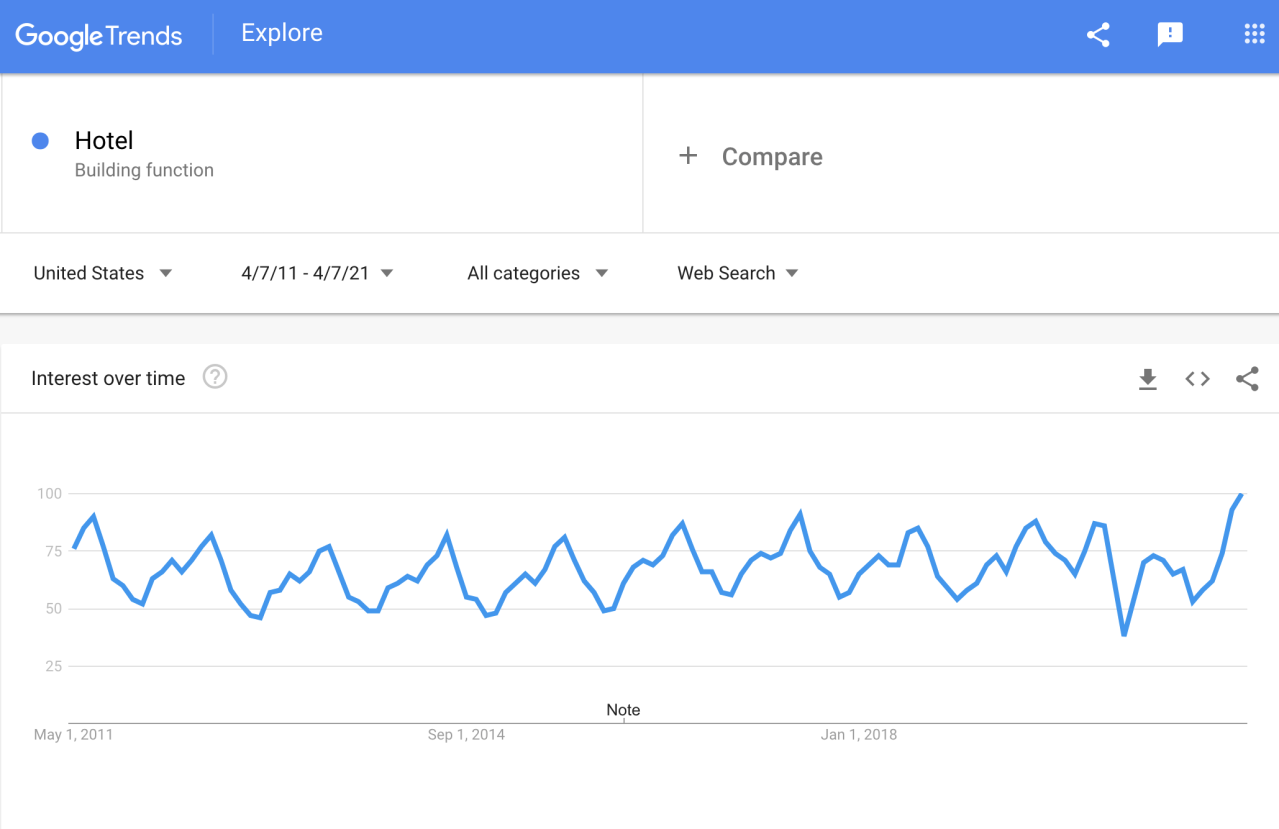Open the date range 4/7/11 - 4/7/21 dropdown
This screenshot has width=1279, height=829.
coord(316,272)
